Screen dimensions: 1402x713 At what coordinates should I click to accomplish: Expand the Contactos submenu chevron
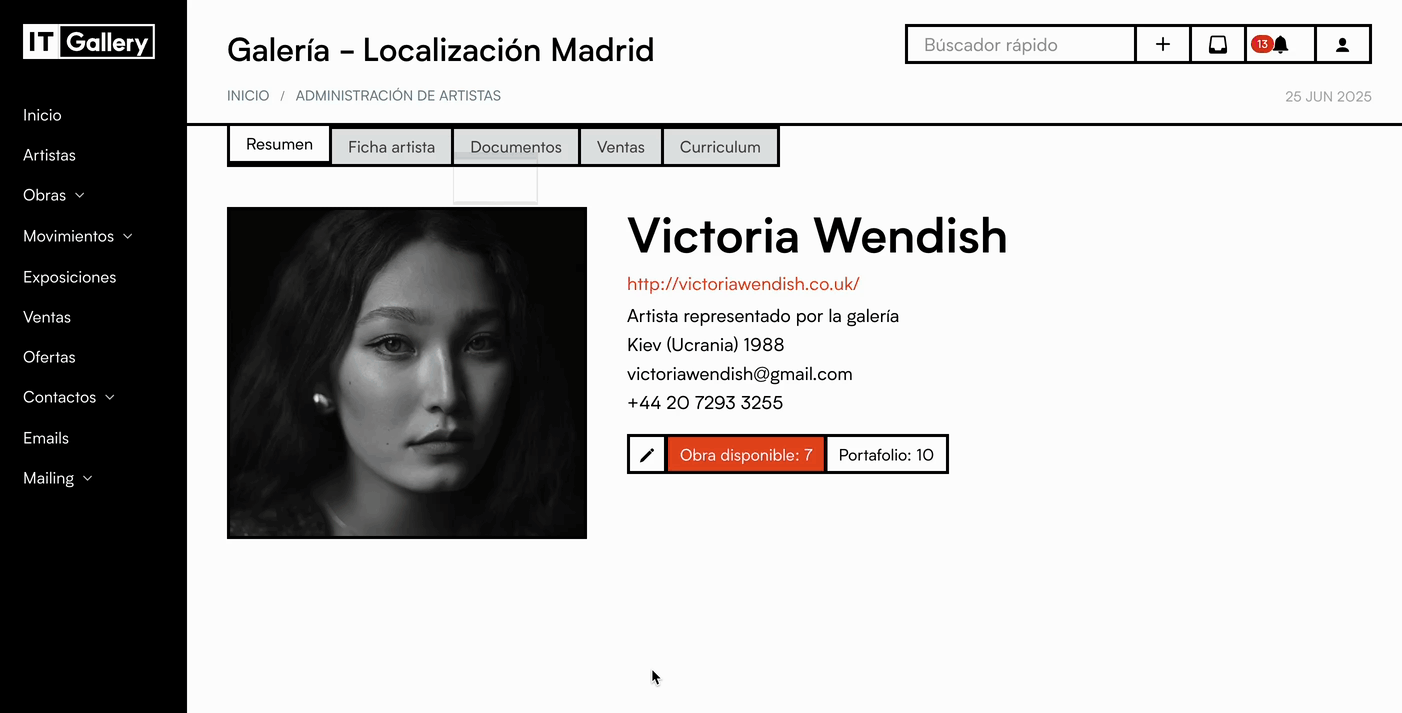(110, 398)
